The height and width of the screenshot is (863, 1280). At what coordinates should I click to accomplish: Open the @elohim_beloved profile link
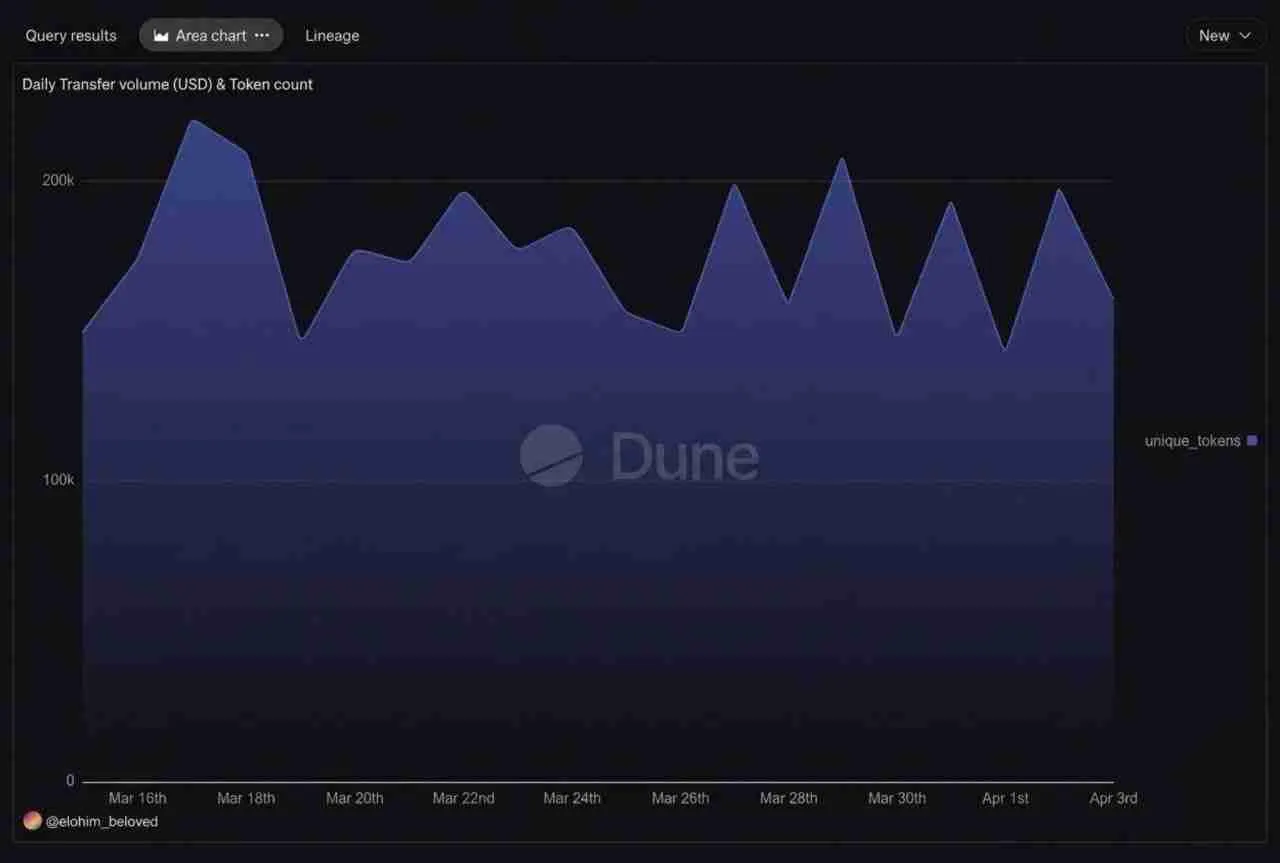pos(102,821)
